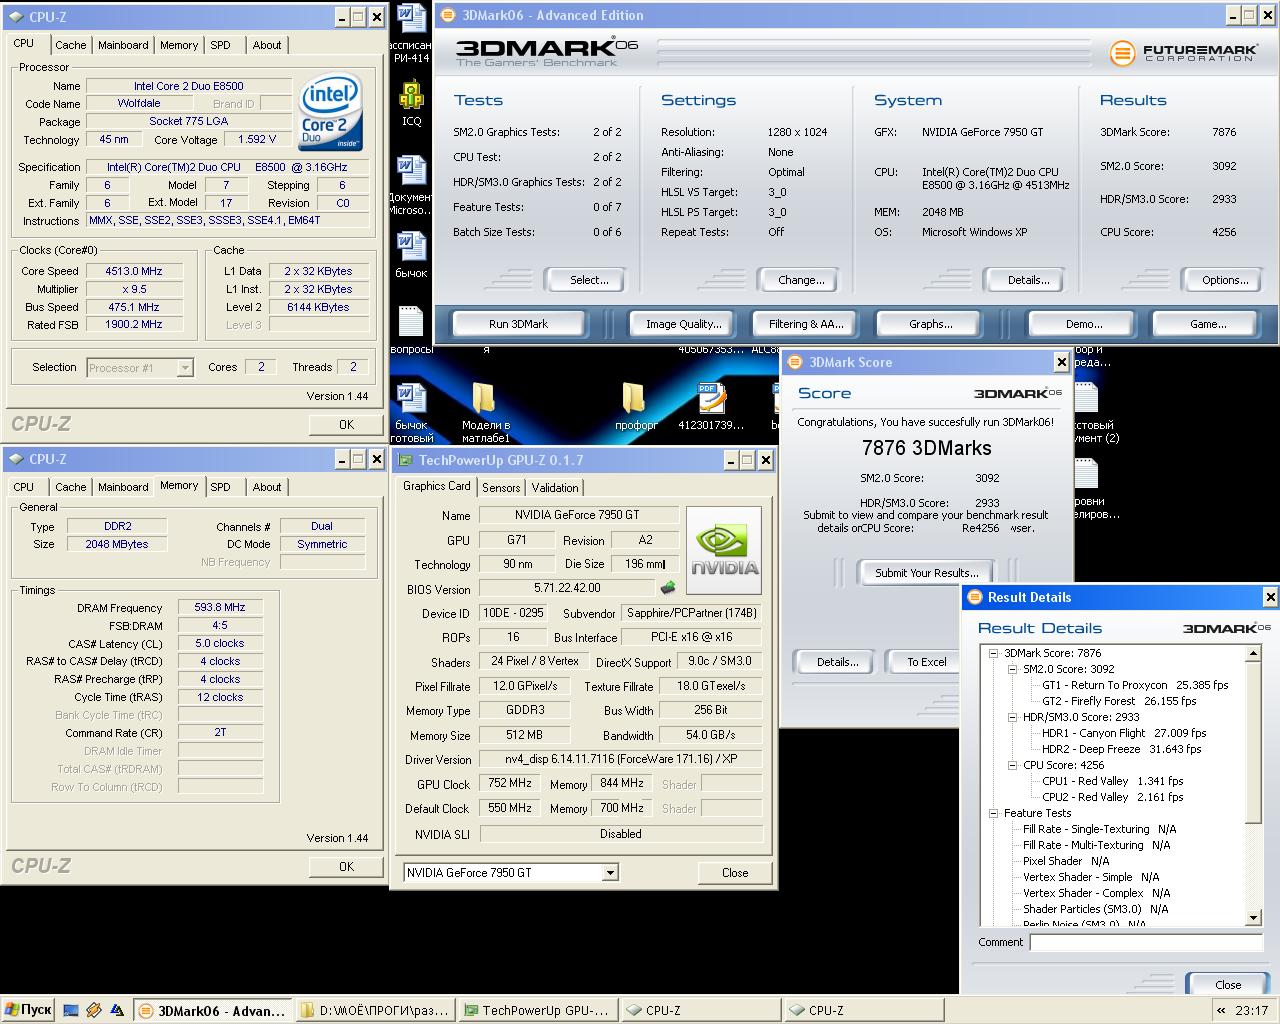Collapse the CPU Score: 4256 node
Screen dimensions: 1280x1024
coord(1012,765)
